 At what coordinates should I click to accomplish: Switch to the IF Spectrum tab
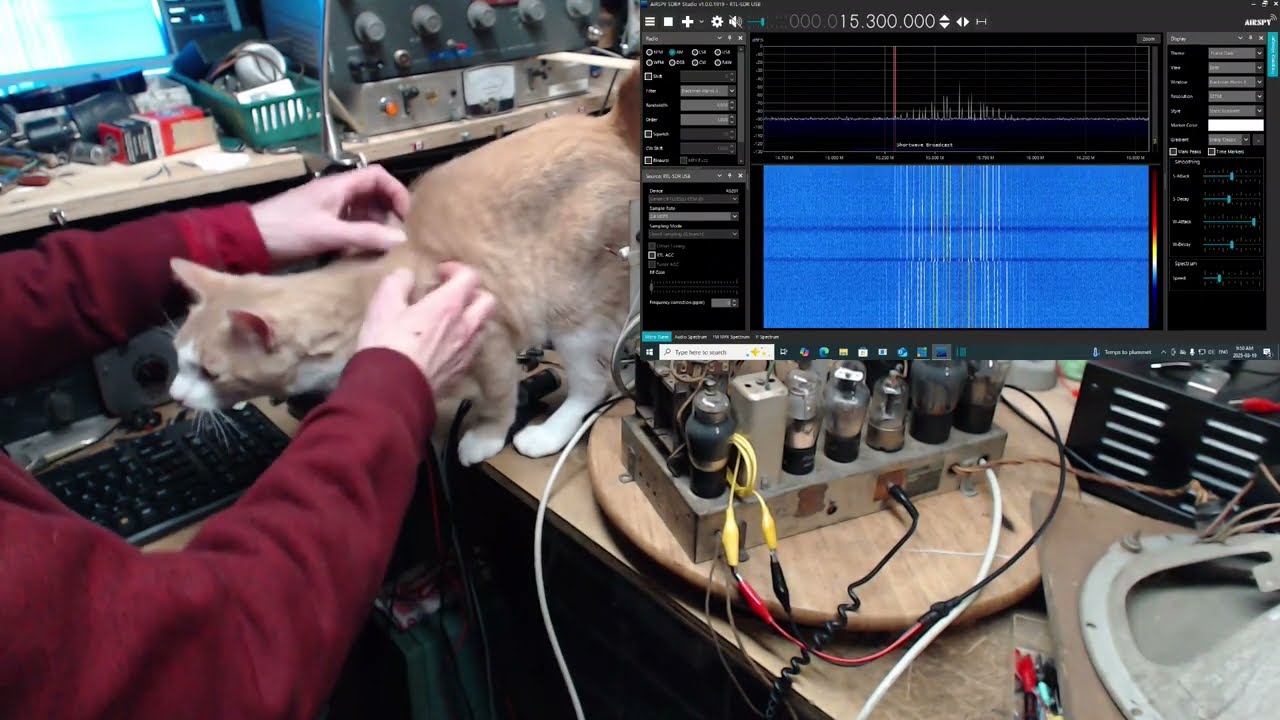(x=768, y=337)
